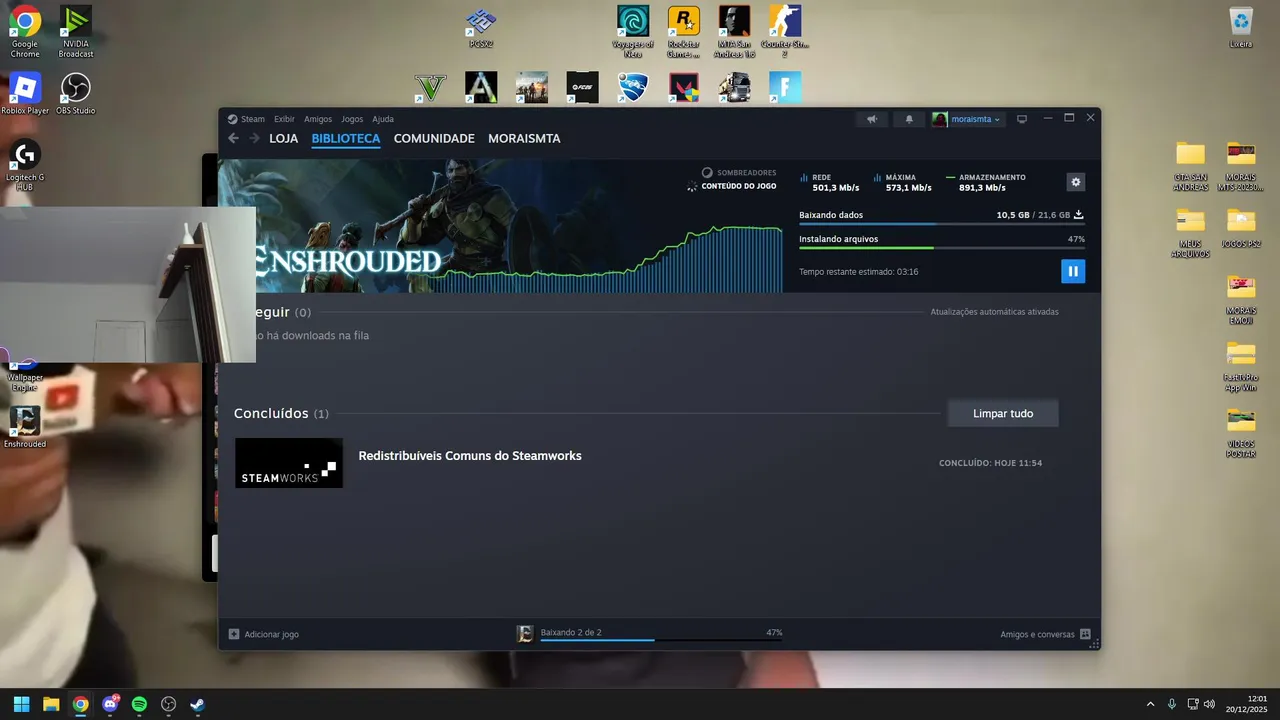Screen dimensions: 1280x720
Task: Select the GTA V desktop shortcut
Action: click(430, 88)
